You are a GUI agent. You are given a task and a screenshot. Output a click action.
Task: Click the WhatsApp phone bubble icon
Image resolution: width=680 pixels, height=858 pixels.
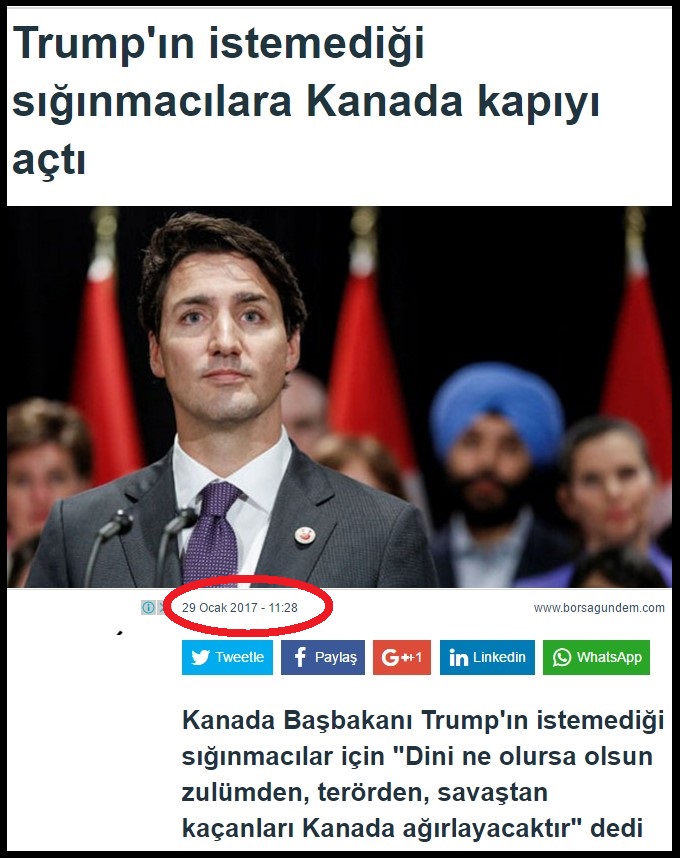click(x=561, y=657)
